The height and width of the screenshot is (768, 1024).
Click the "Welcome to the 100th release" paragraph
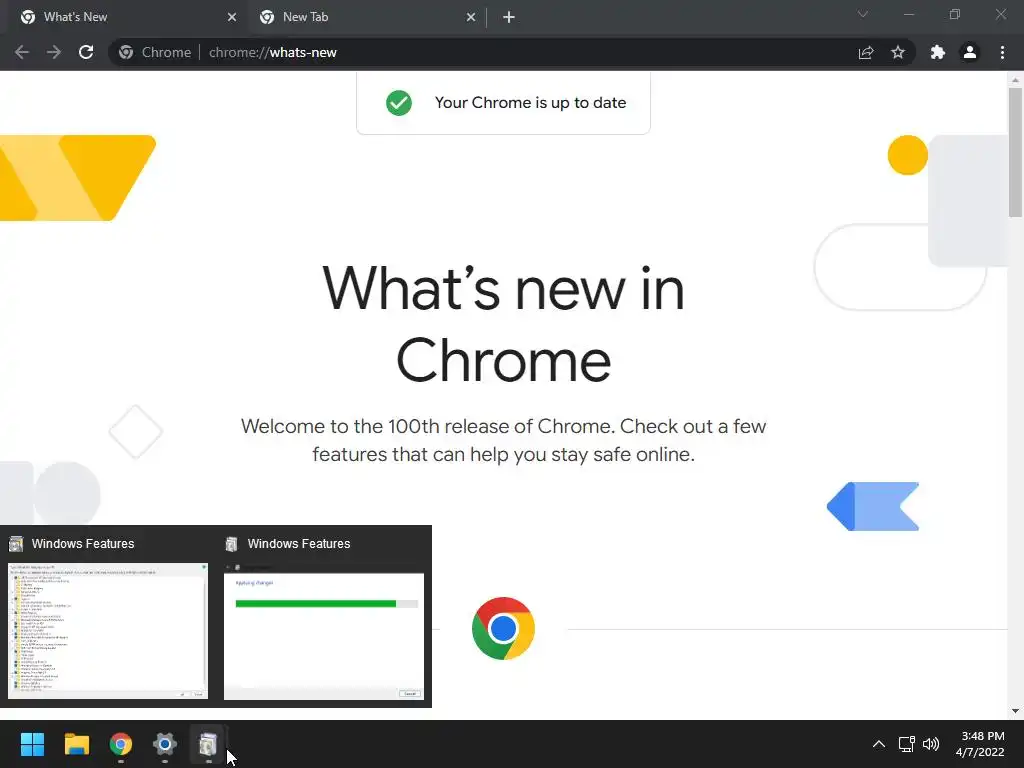point(504,440)
